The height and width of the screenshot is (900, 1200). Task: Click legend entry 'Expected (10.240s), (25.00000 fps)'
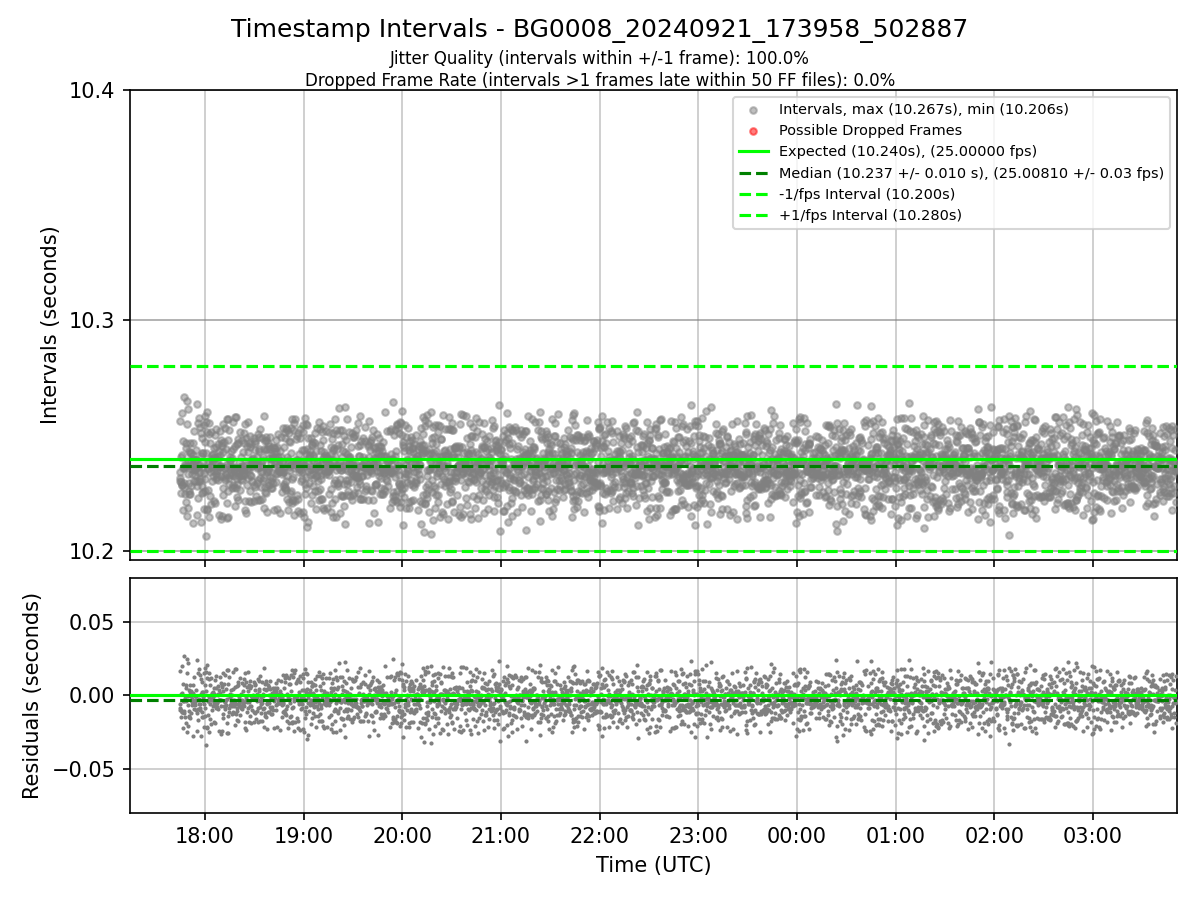pyautogui.click(x=908, y=151)
